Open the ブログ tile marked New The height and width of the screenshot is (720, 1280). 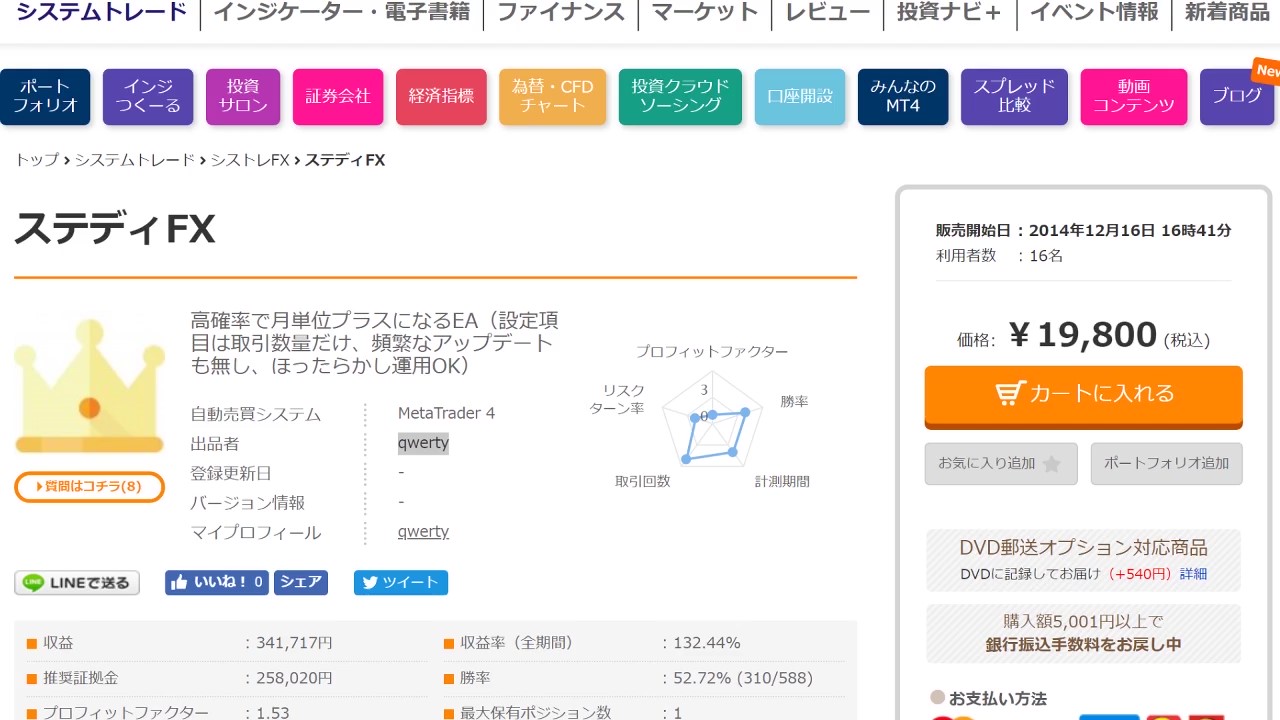point(1236,97)
